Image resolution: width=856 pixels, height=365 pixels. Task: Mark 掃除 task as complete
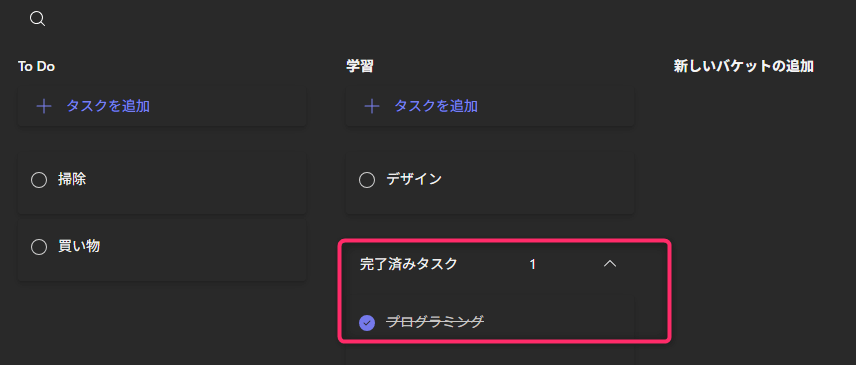pos(39,180)
